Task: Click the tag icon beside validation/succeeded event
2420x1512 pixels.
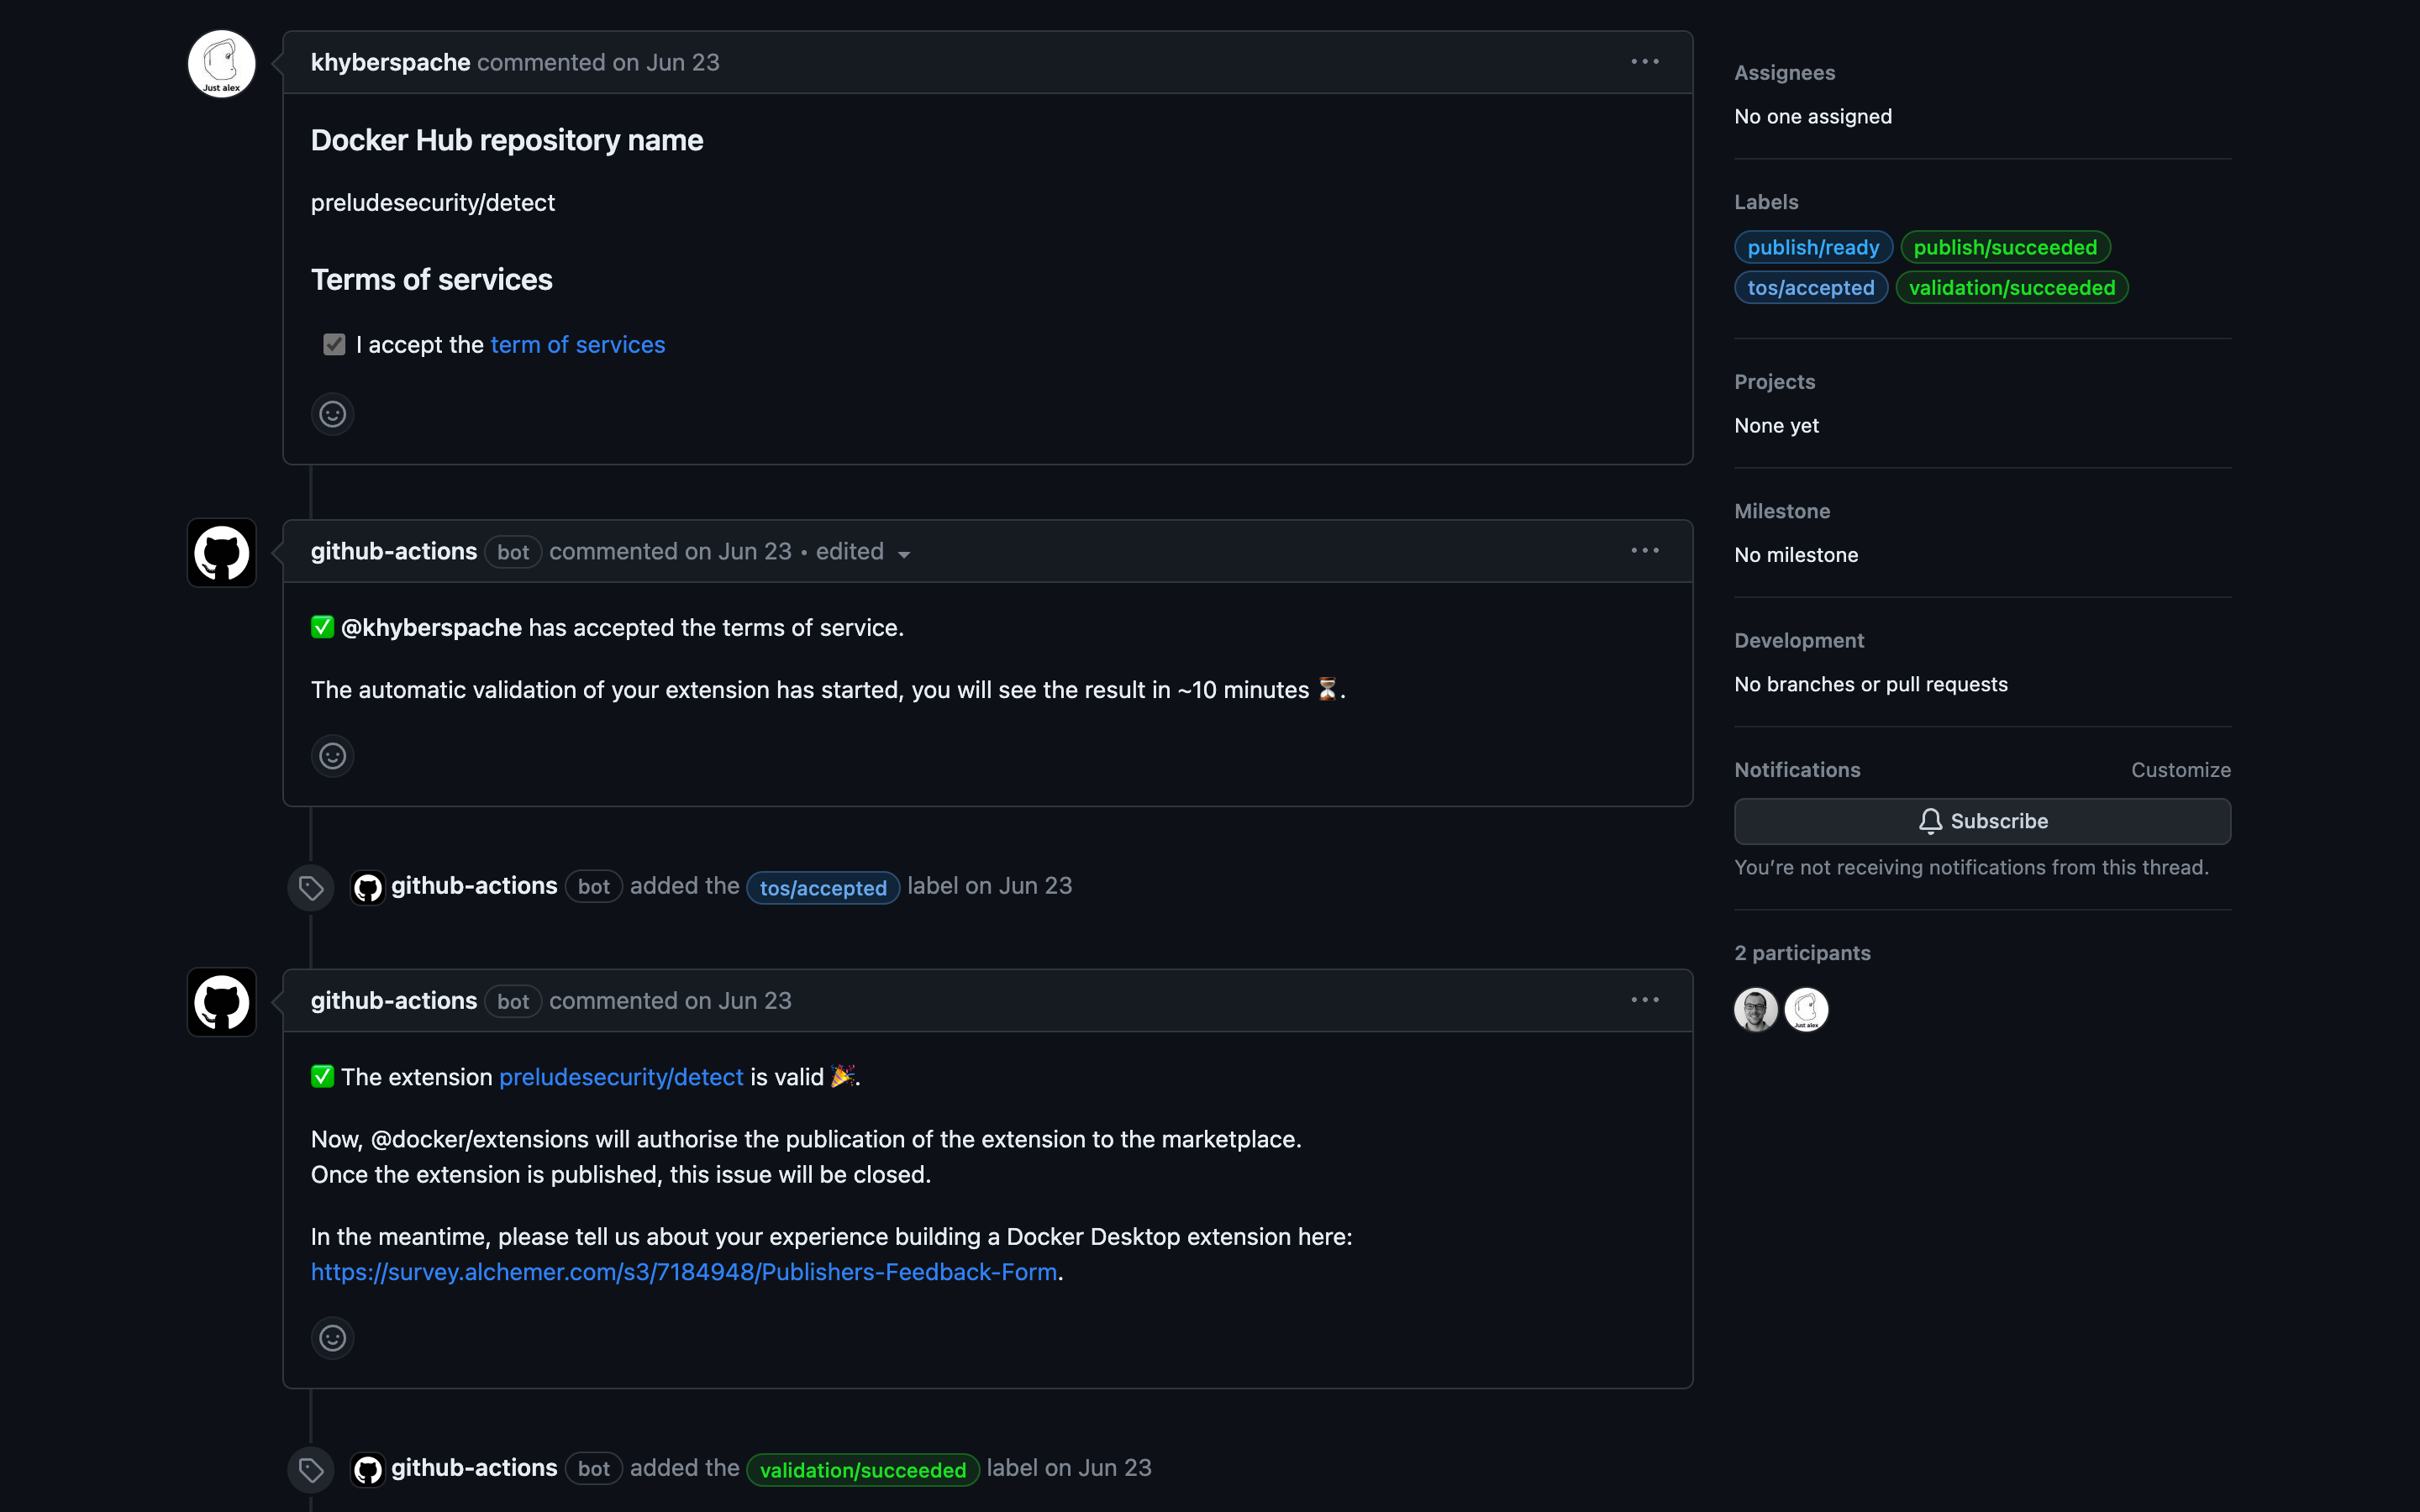Action: coord(311,1470)
